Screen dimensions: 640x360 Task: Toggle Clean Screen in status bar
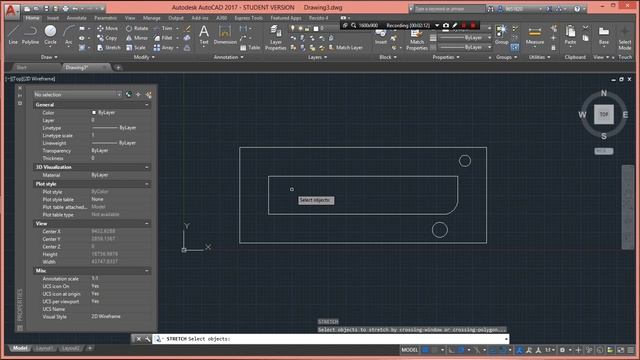(x=621, y=350)
